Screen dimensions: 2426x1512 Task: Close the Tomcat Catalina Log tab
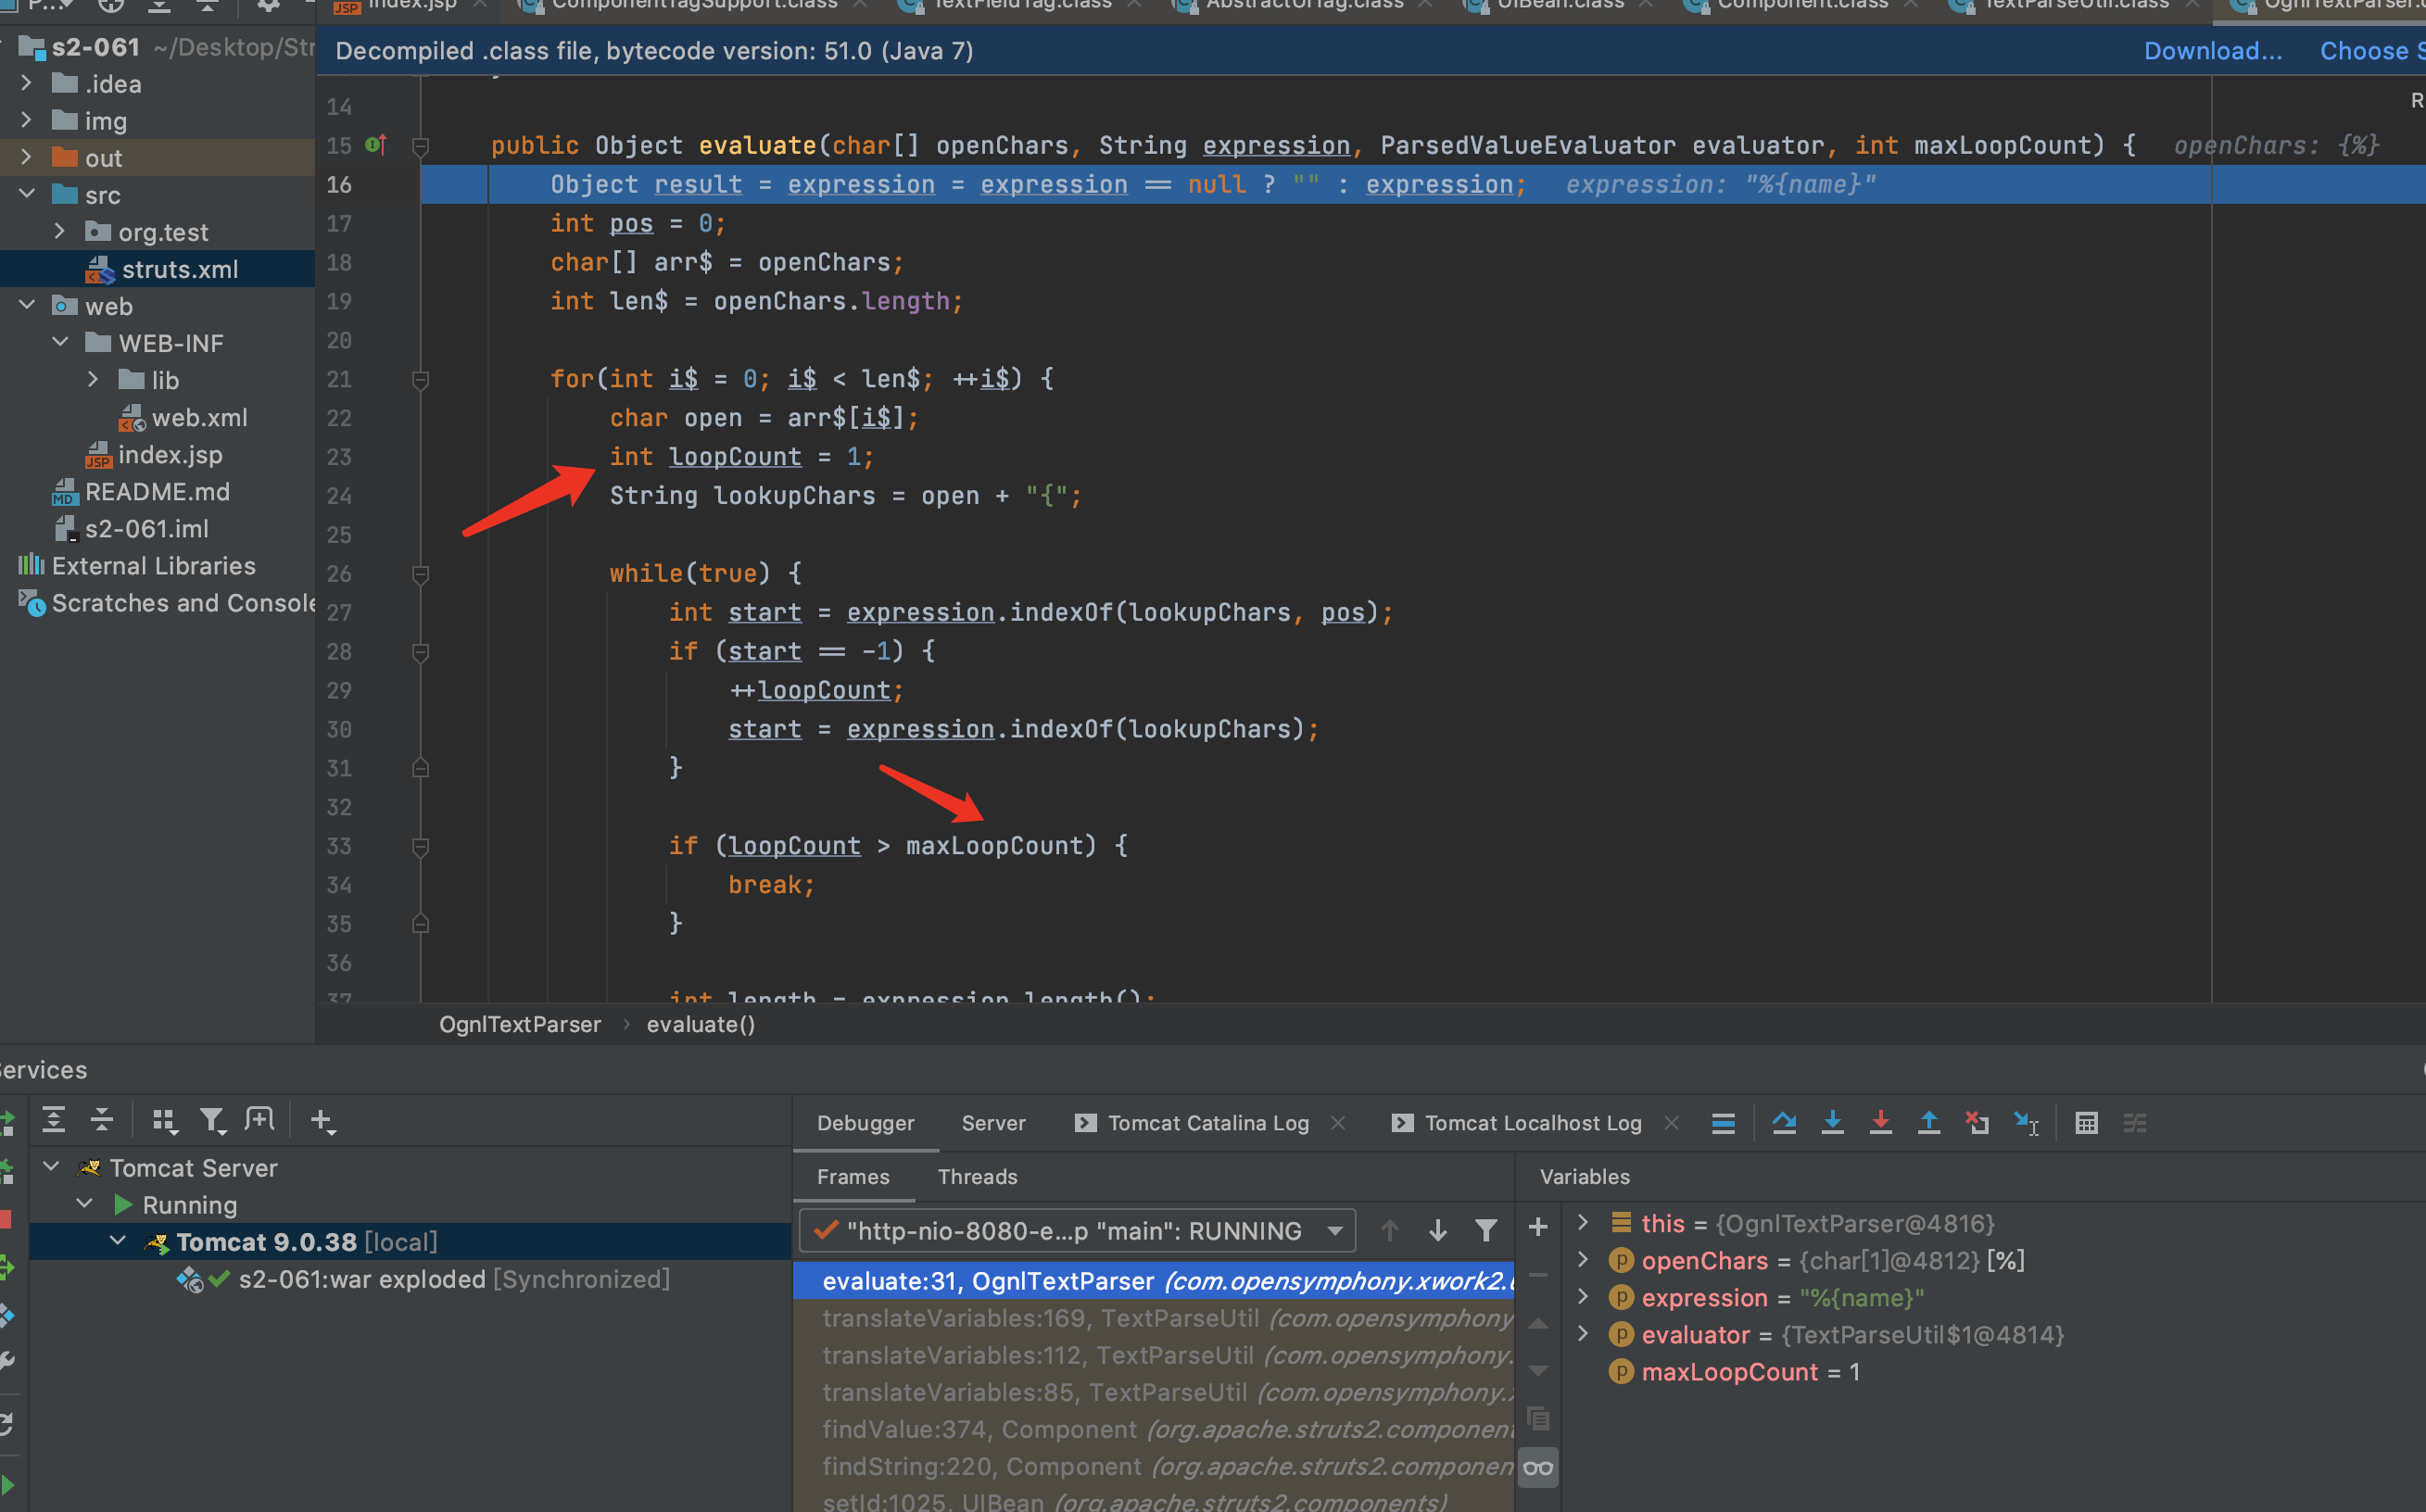coord(1338,1123)
